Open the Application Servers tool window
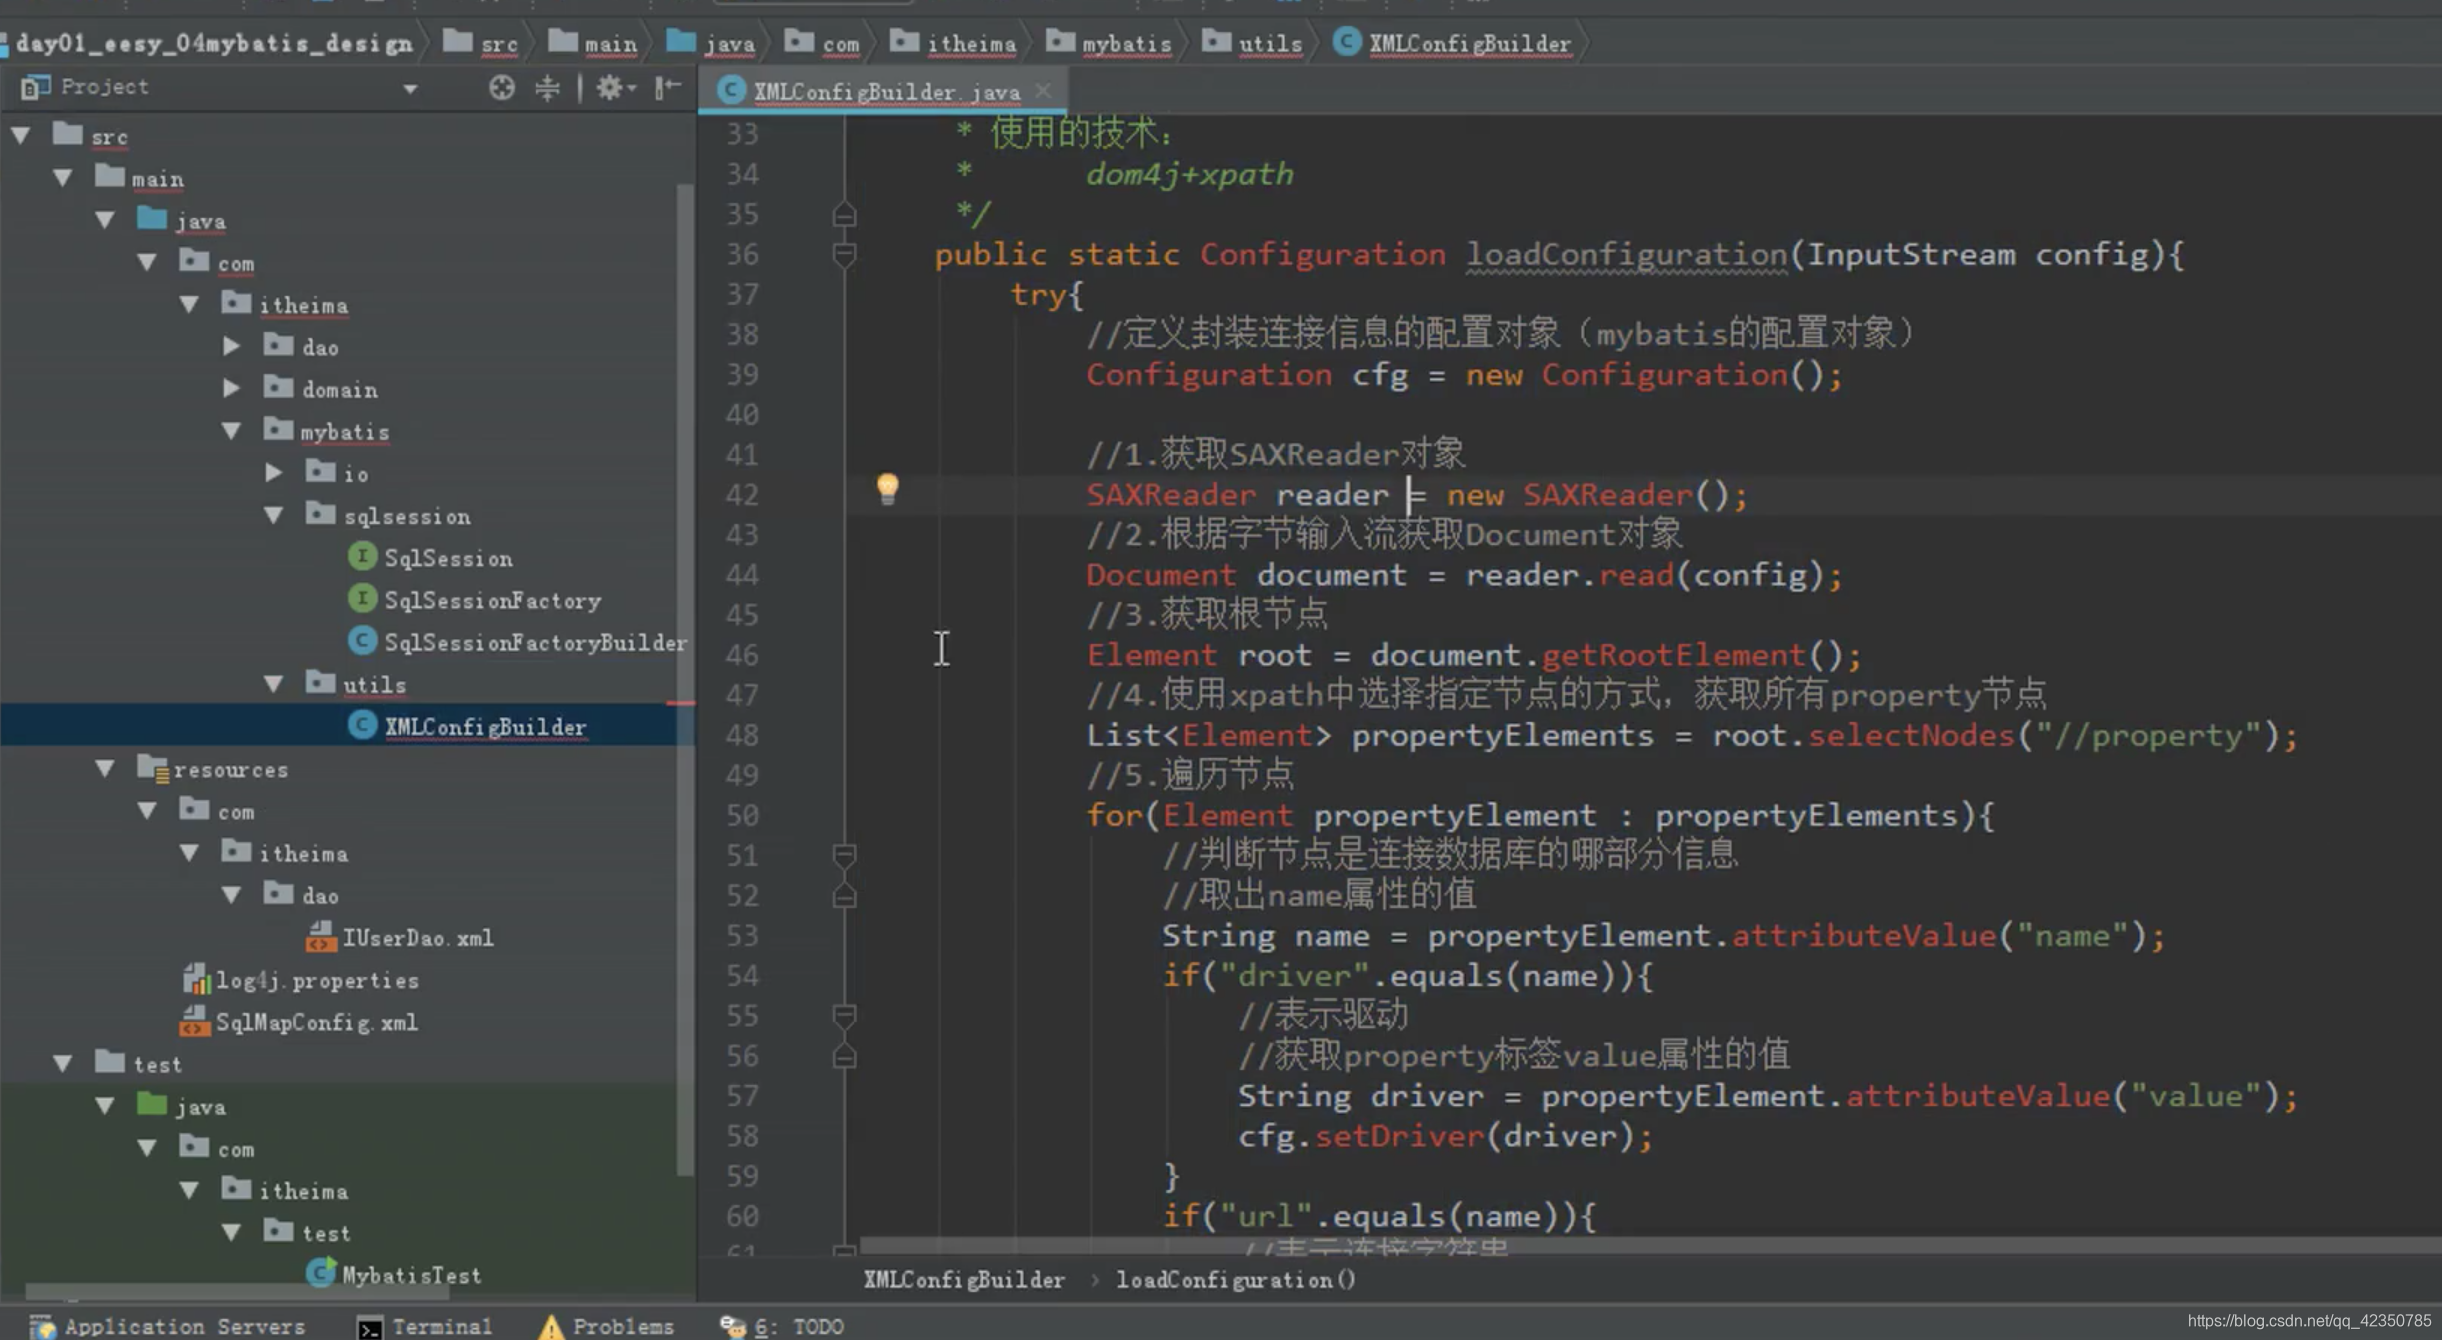Screen dimensions: 2442x1340 (x=167, y=1326)
